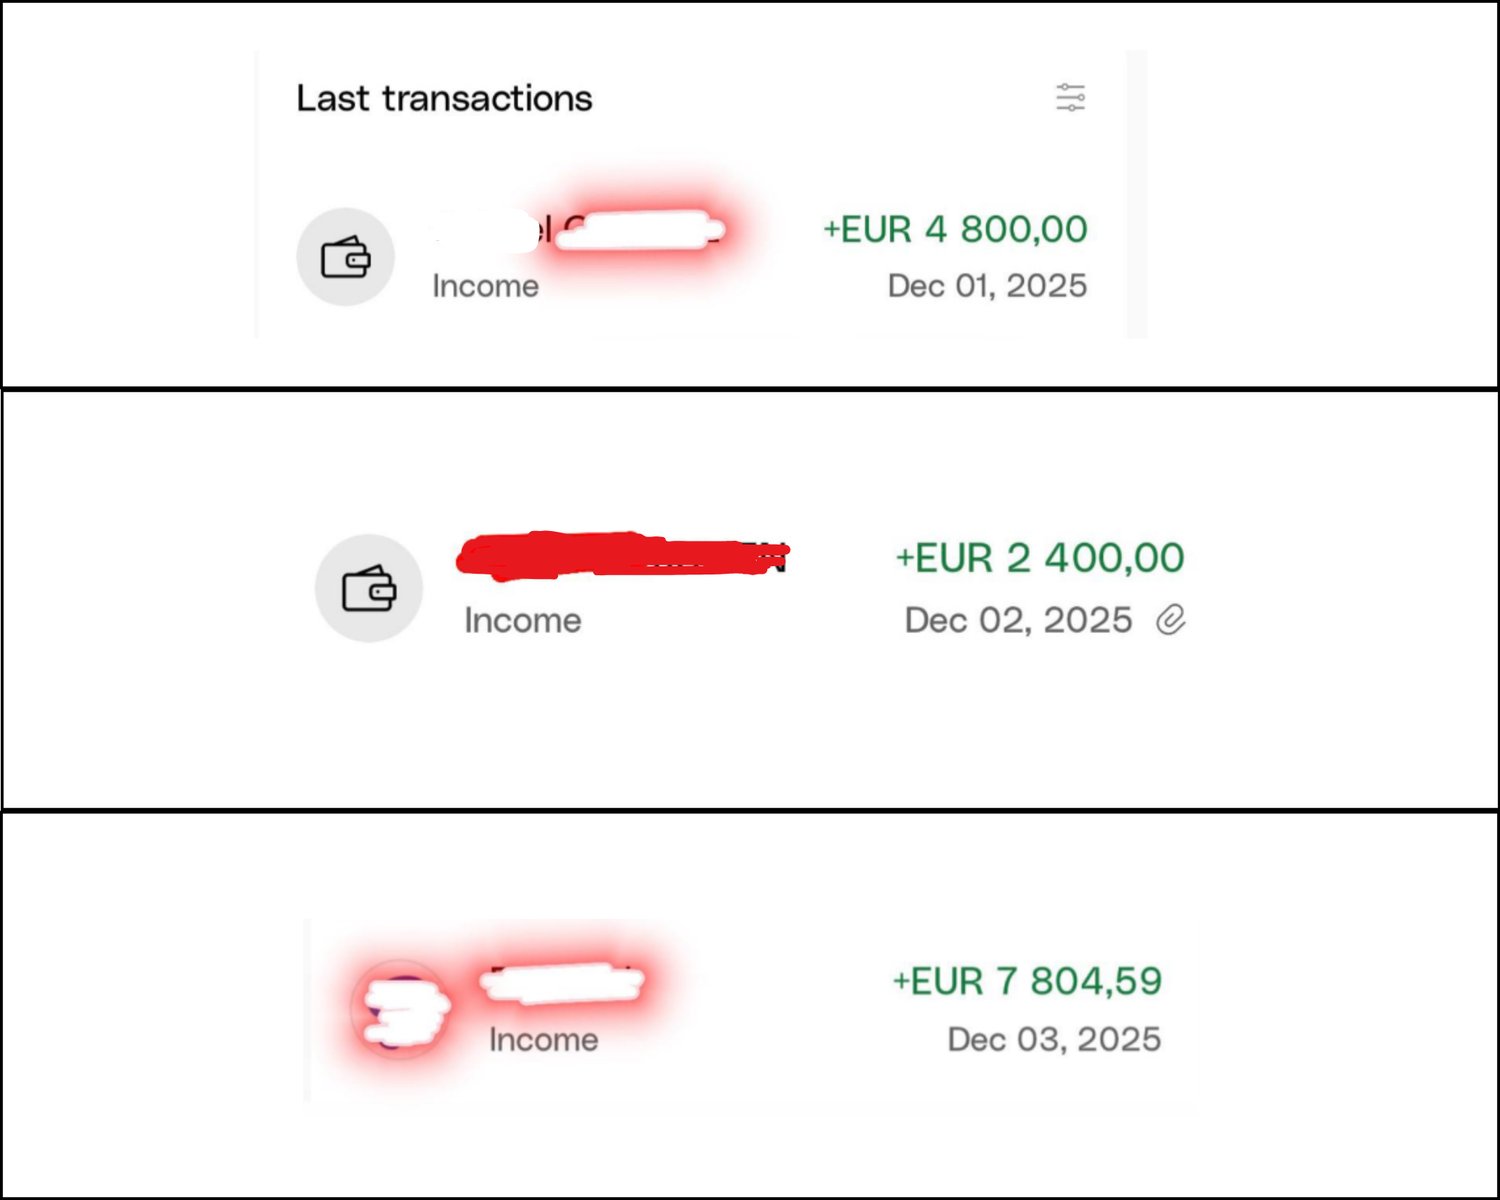This screenshot has height=1200, width=1500.
Task: Click the Income label of the Dec 02 transaction
Action: (x=522, y=620)
